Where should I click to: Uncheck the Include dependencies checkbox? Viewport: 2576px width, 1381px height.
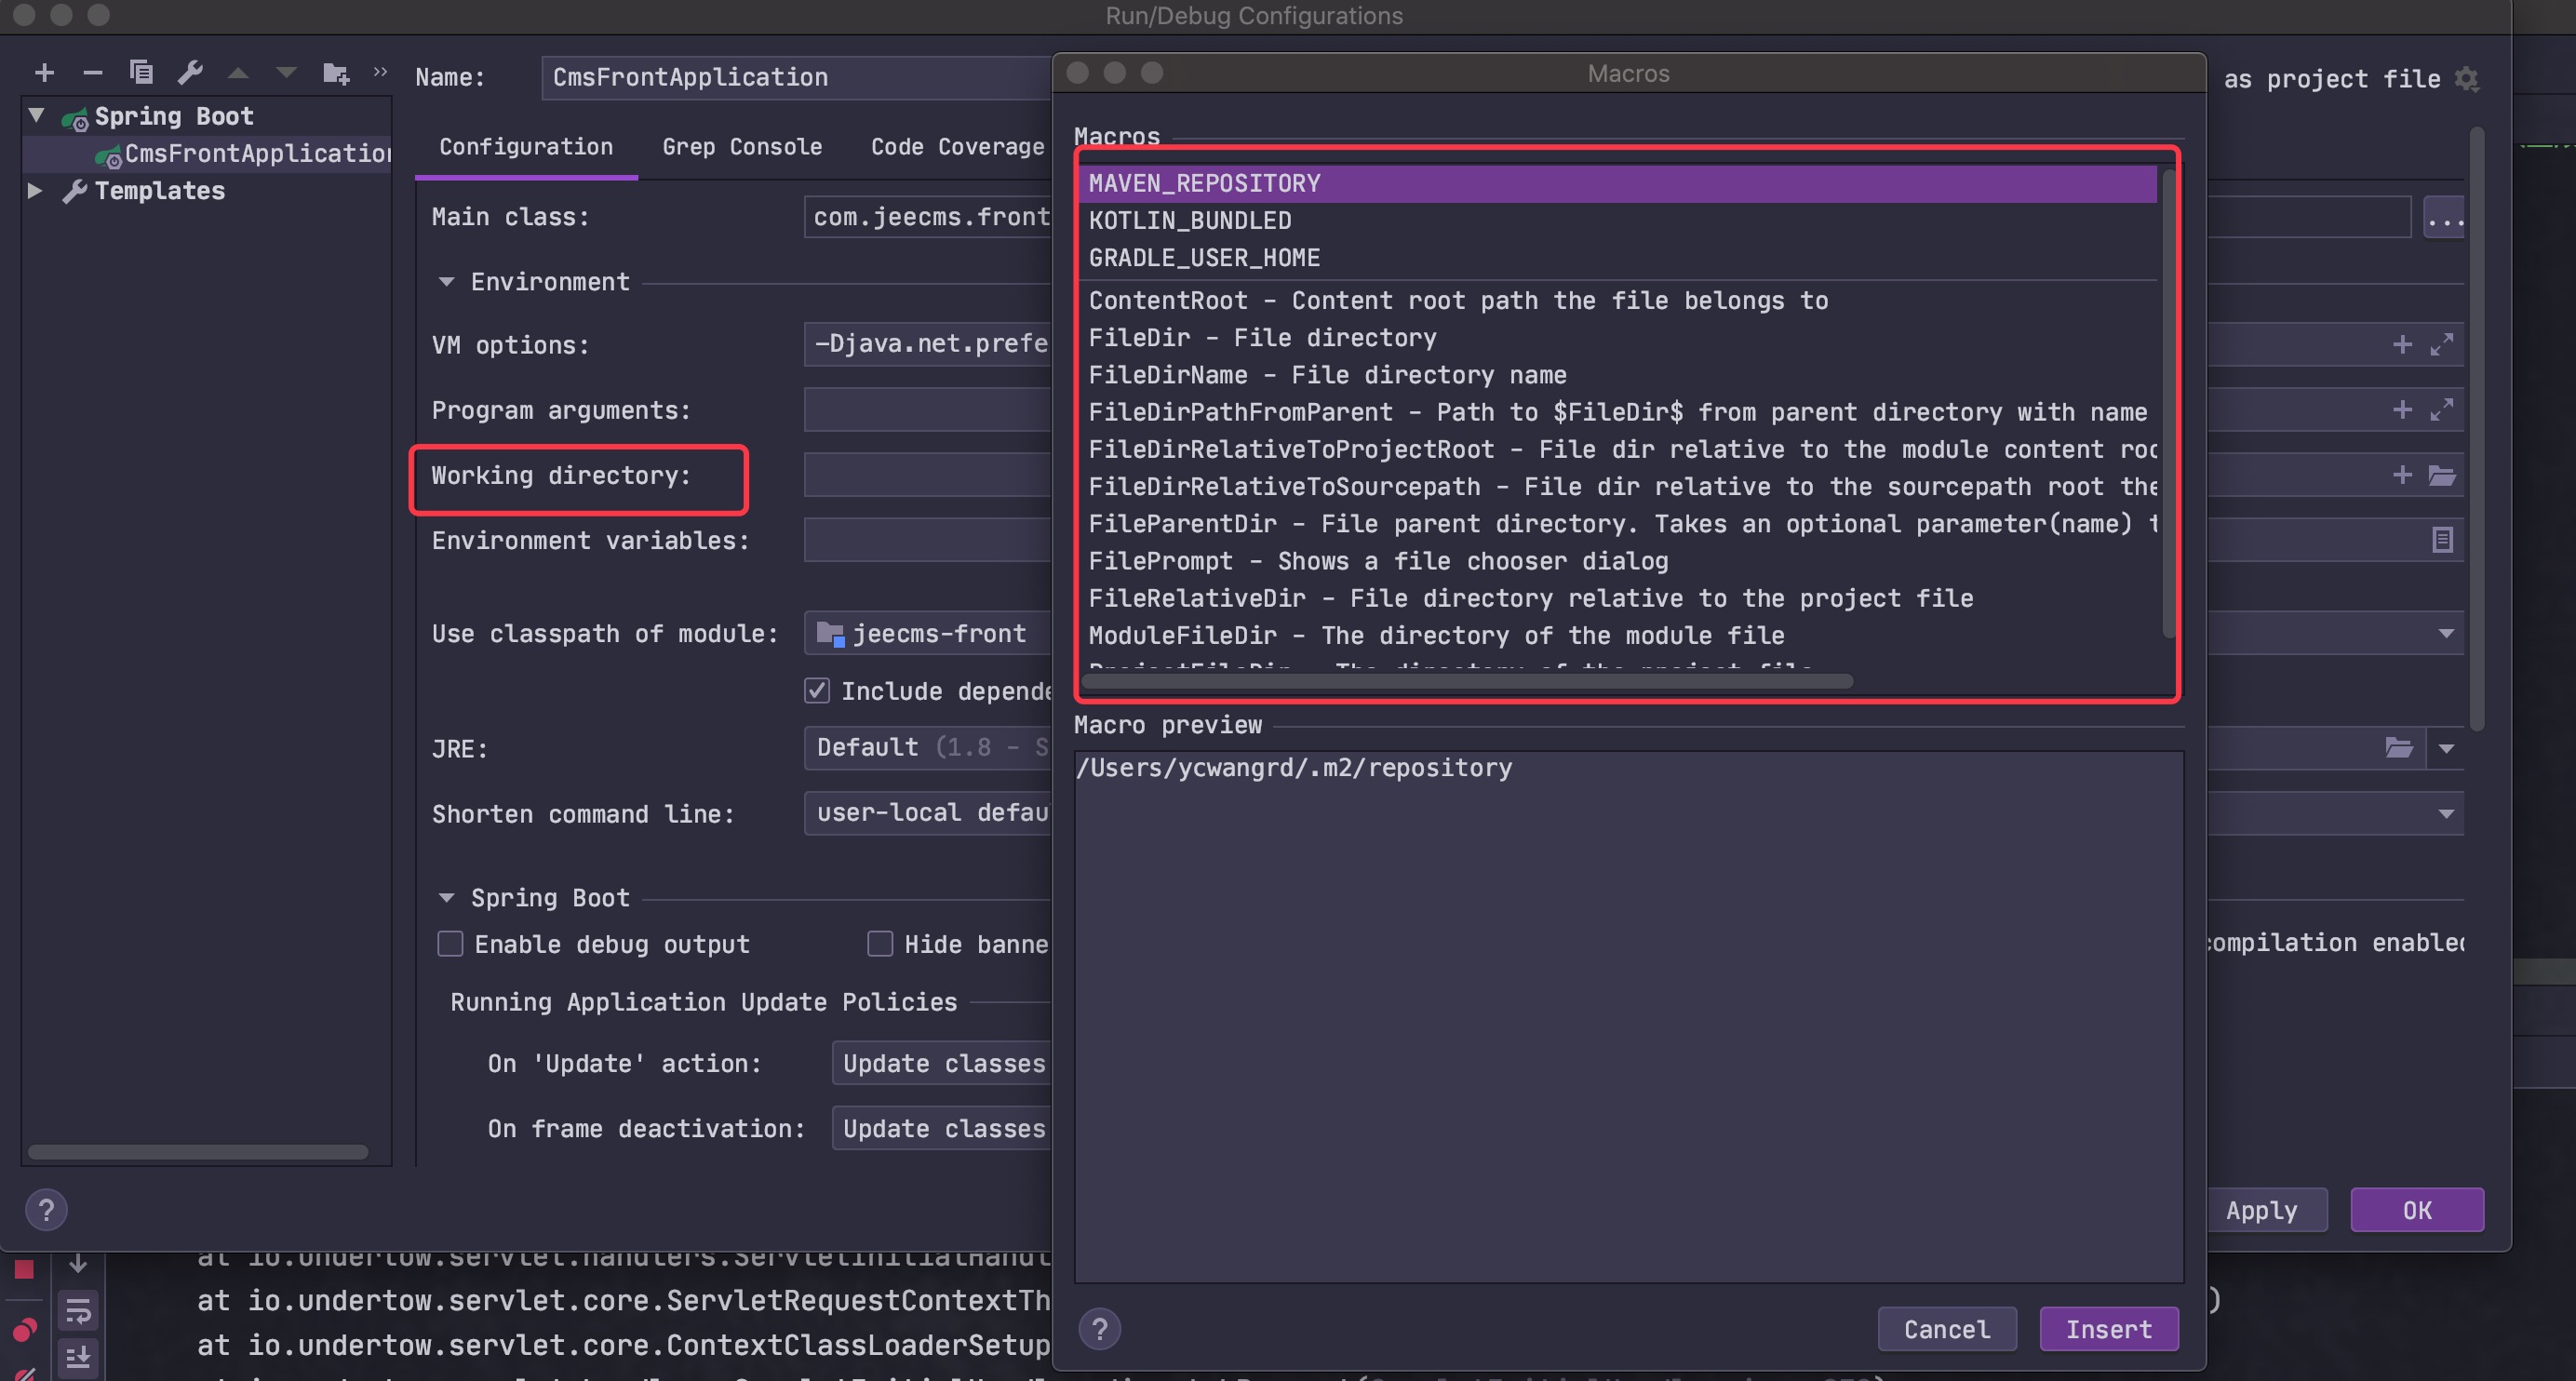pos(817,690)
